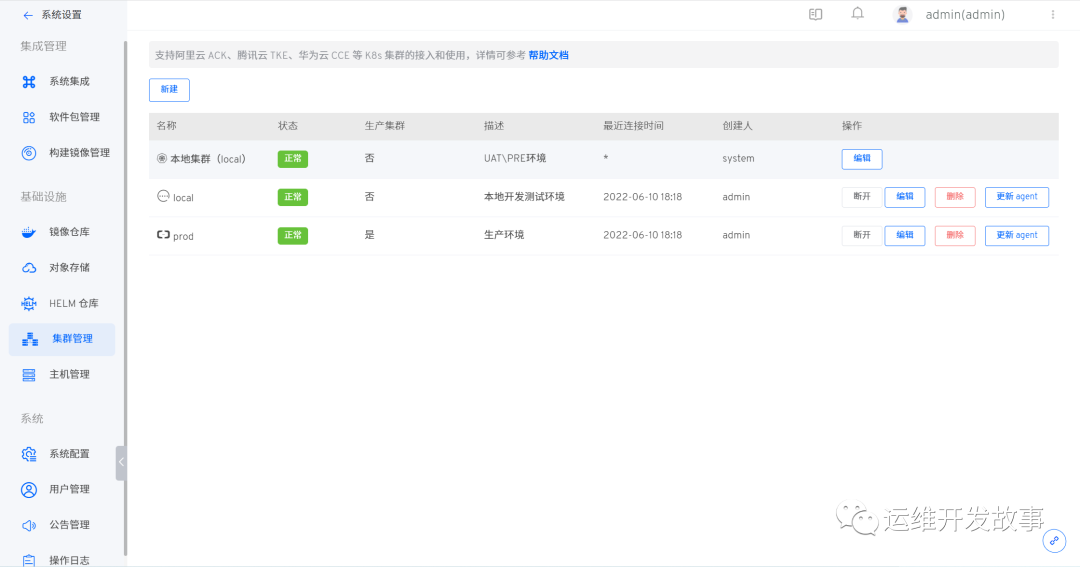Click the system creator cell
Screen dimensions: 1080x567
click(738, 158)
